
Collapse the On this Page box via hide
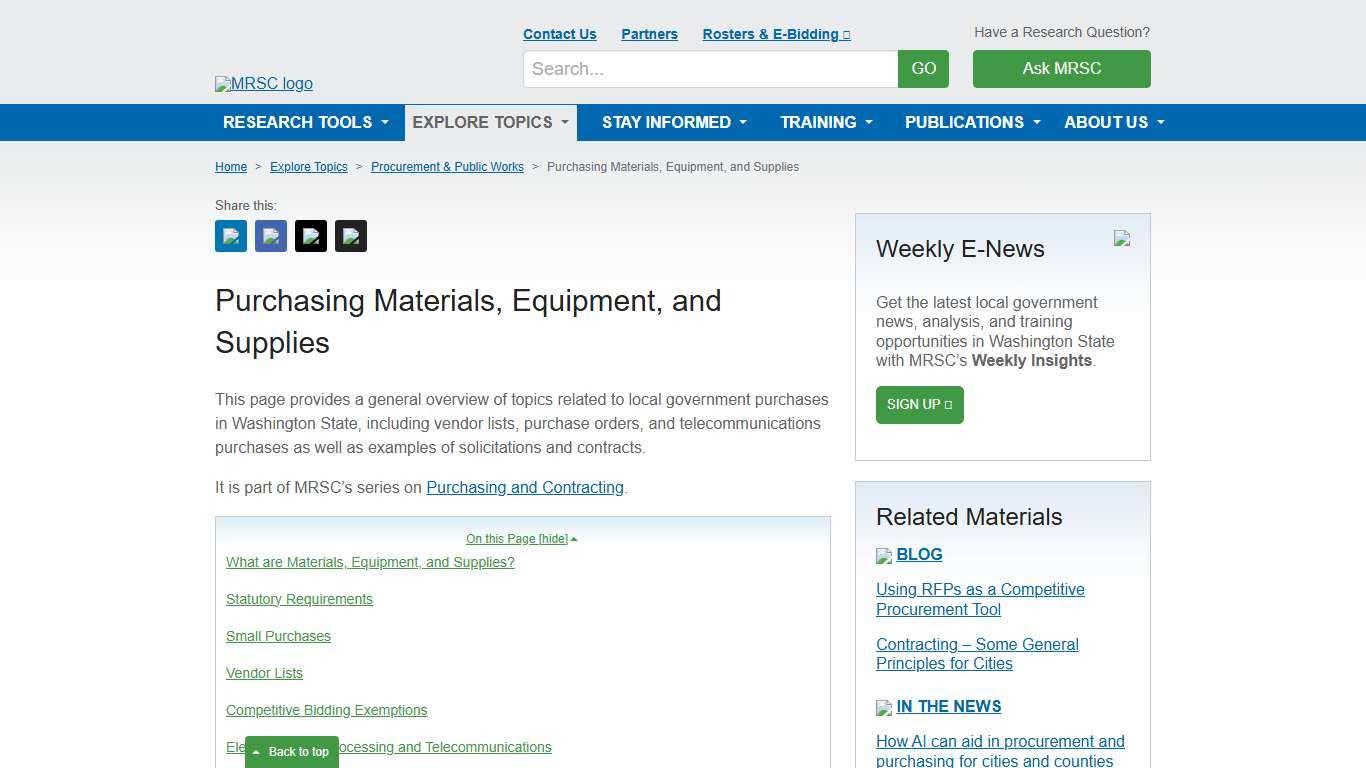point(553,538)
